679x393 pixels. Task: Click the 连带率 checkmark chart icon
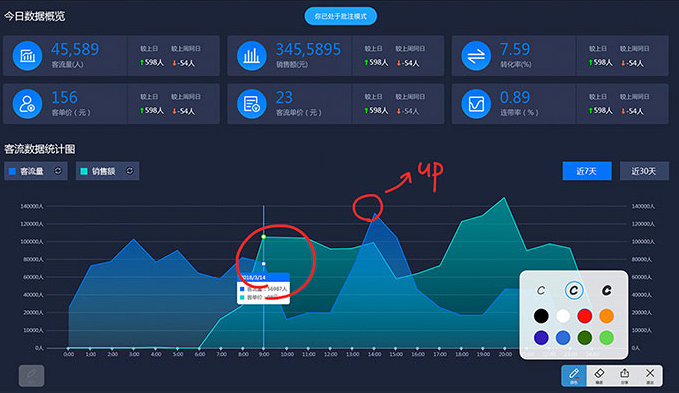coord(476,103)
